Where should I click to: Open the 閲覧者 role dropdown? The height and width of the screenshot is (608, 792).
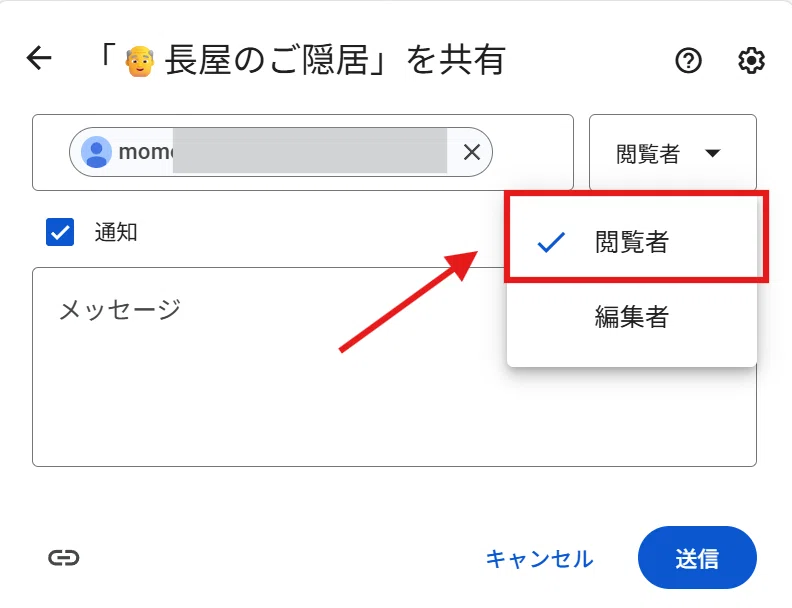pyautogui.click(x=673, y=153)
